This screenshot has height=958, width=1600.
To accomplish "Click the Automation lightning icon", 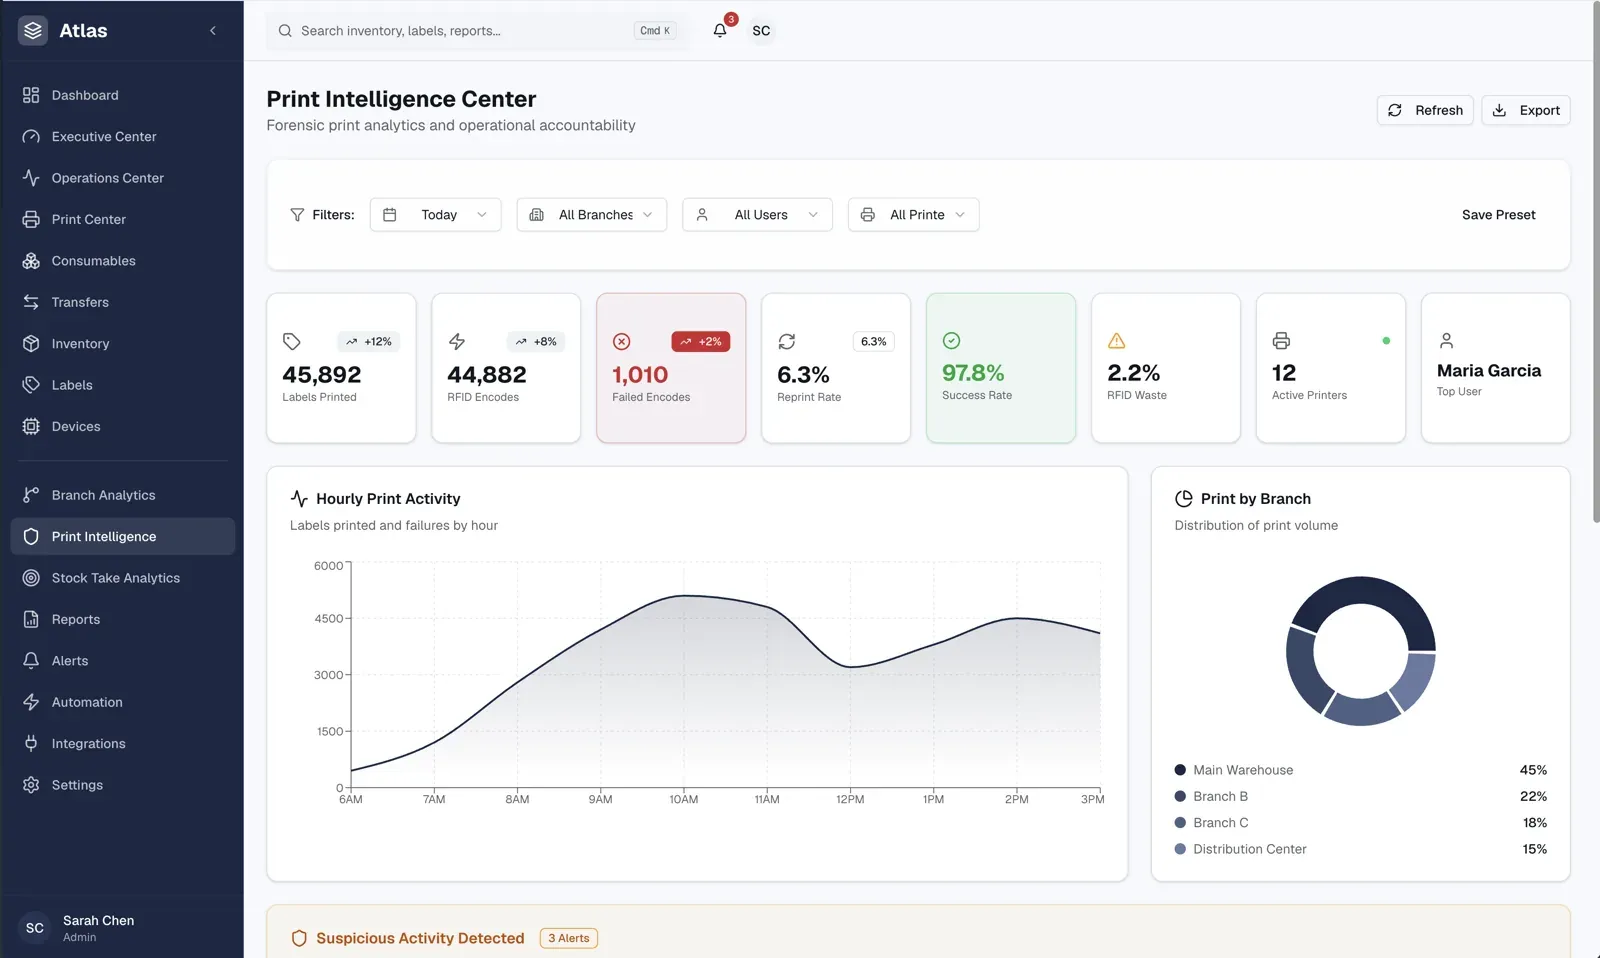I will point(31,703).
